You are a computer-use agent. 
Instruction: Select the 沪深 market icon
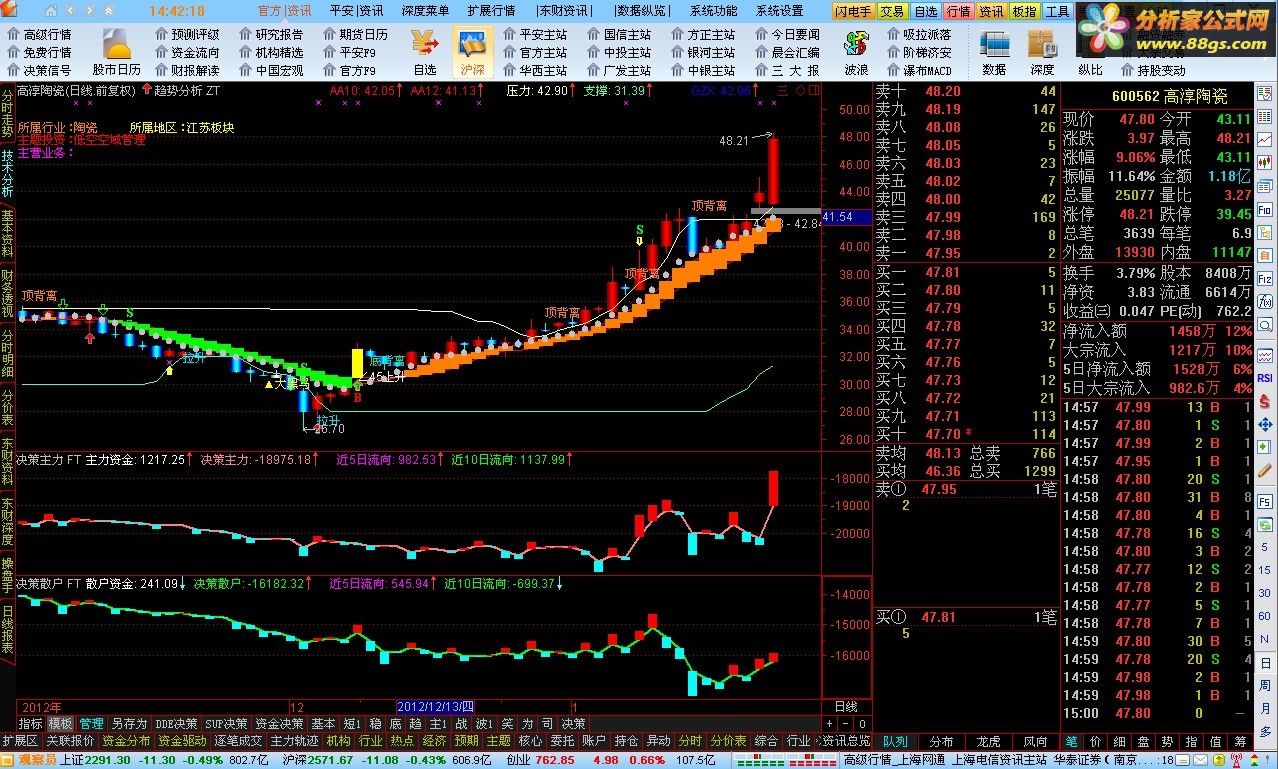point(473,52)
